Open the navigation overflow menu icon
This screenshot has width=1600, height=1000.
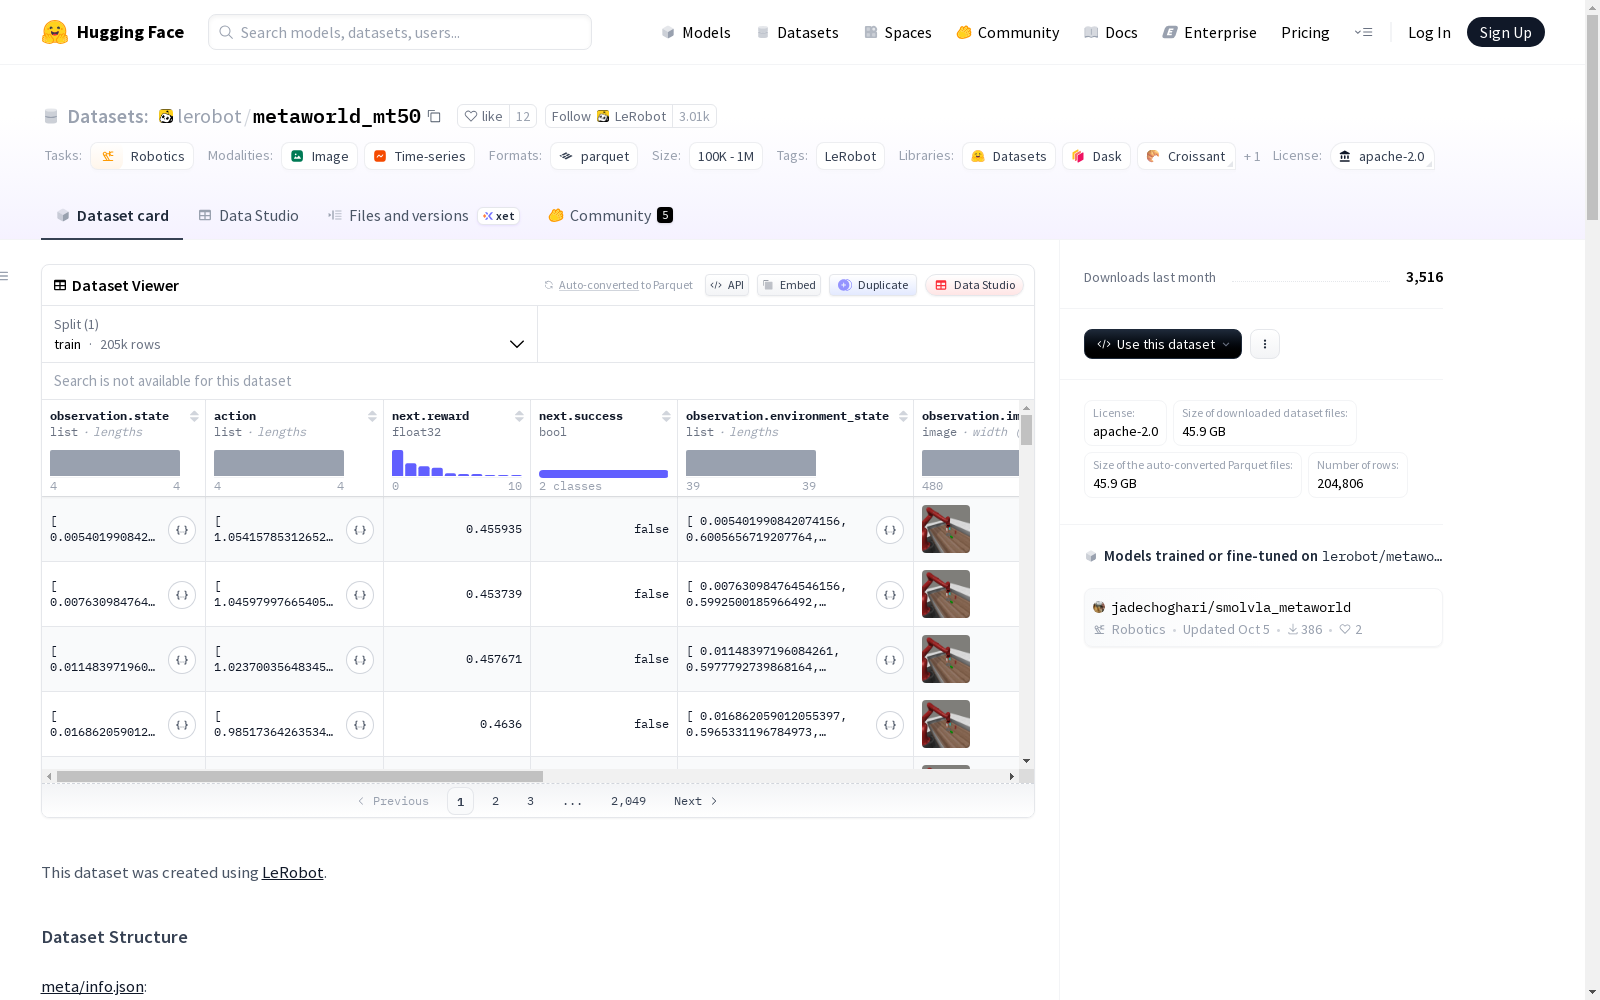(x=1363, y=32)
